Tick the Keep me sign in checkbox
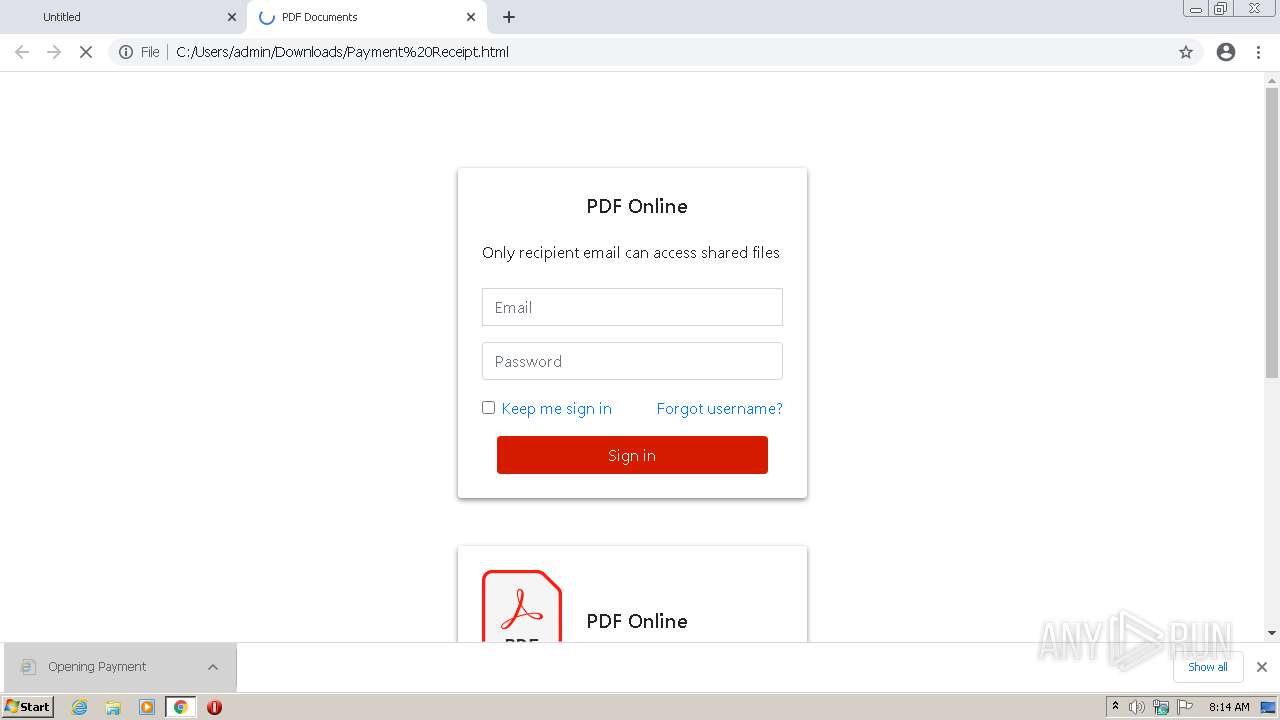 488,407
